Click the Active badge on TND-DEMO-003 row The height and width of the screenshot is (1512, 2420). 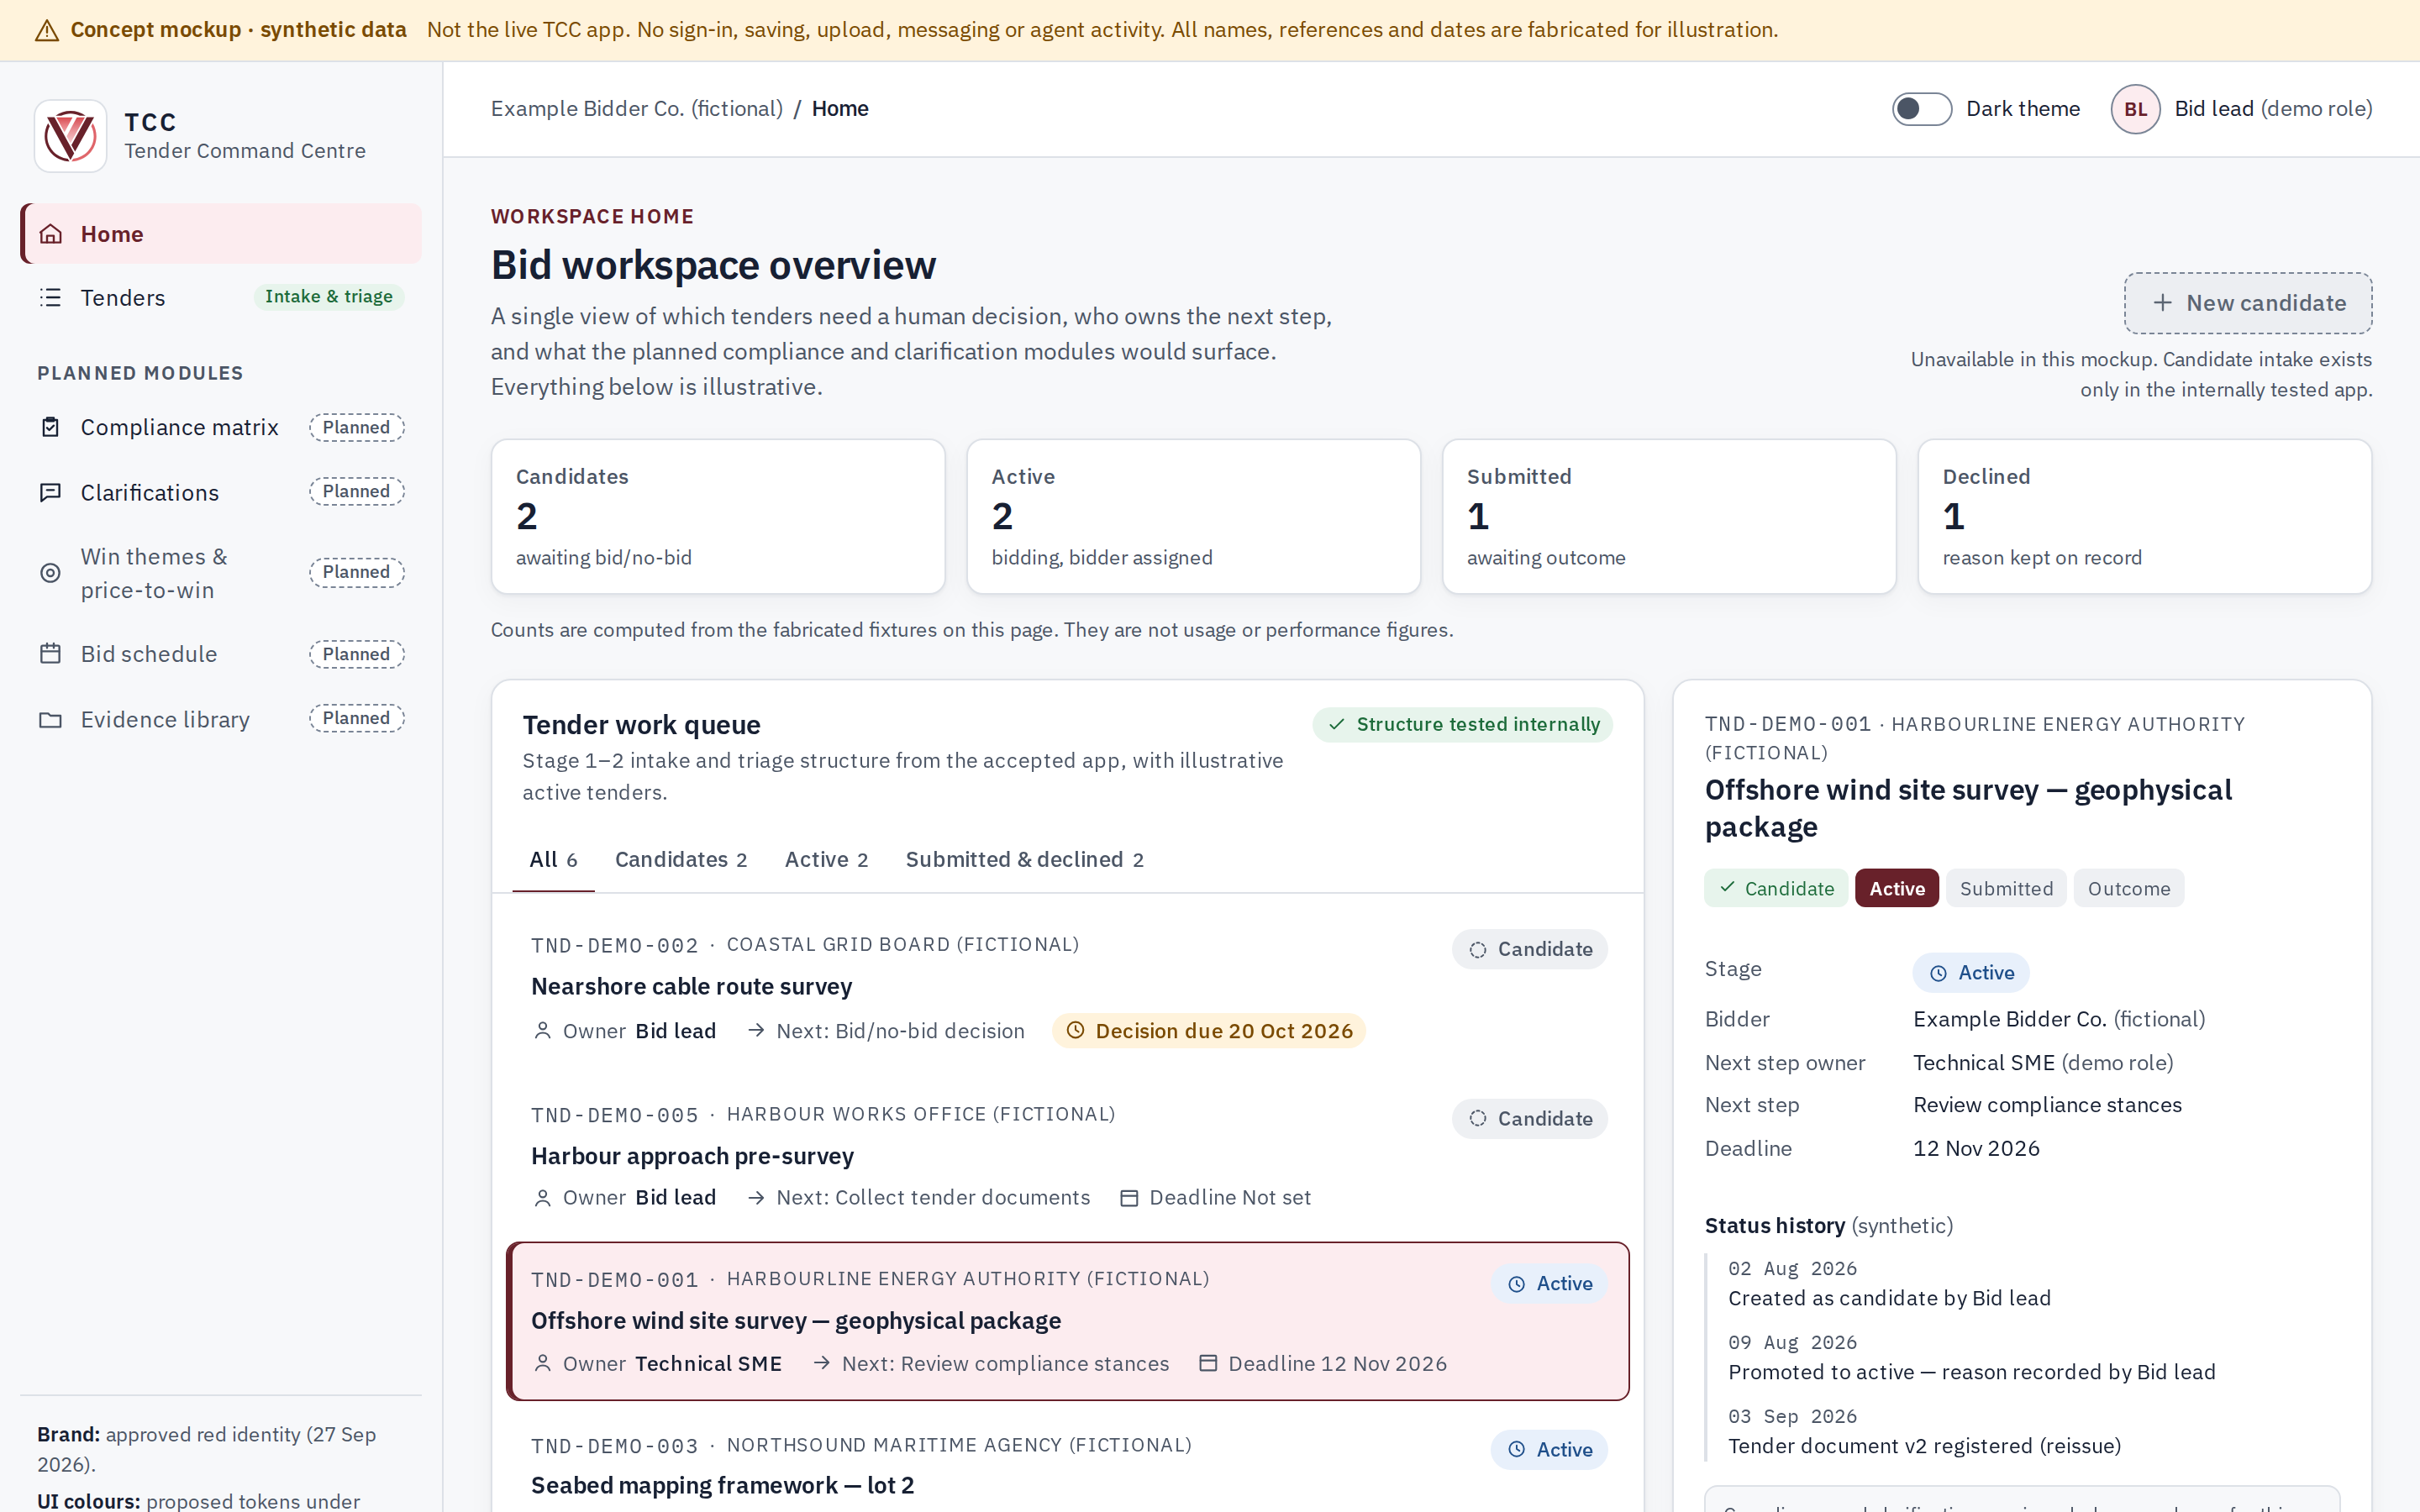(1549, 1450)
